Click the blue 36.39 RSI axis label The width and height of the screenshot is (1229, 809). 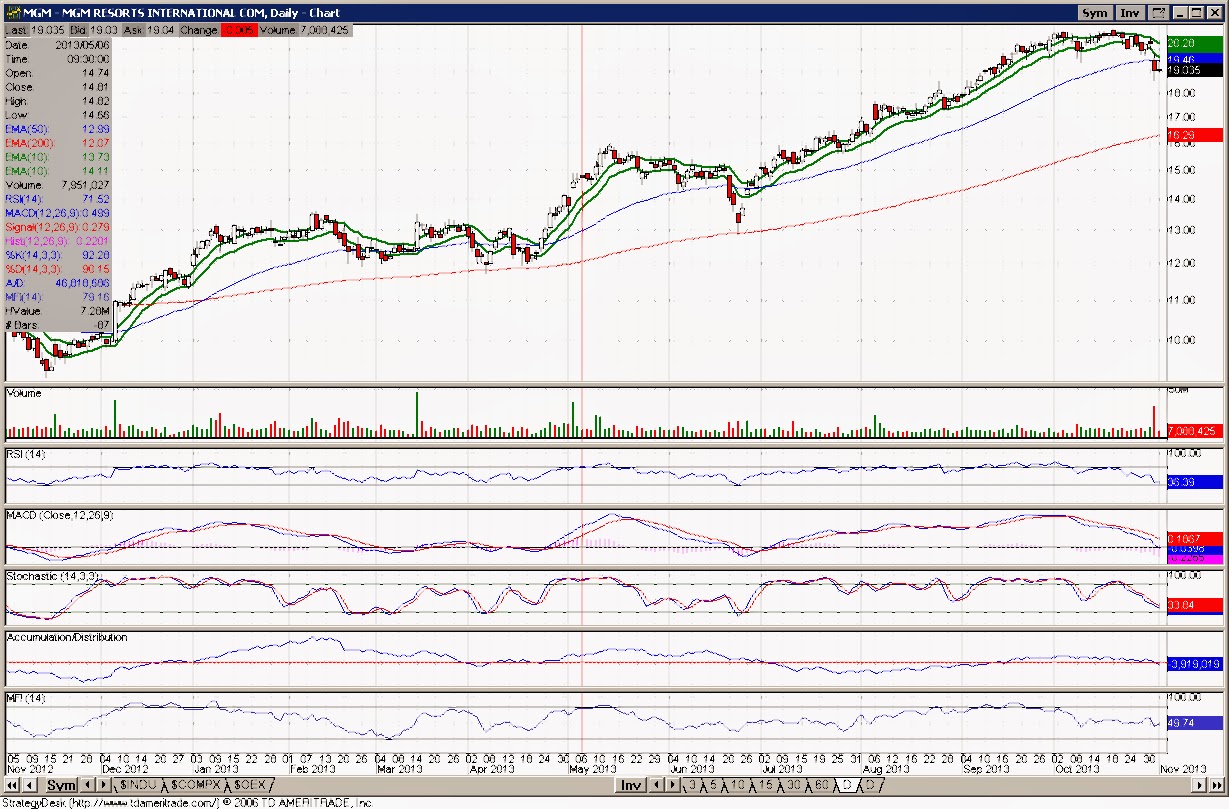(x=1196, y=482)
